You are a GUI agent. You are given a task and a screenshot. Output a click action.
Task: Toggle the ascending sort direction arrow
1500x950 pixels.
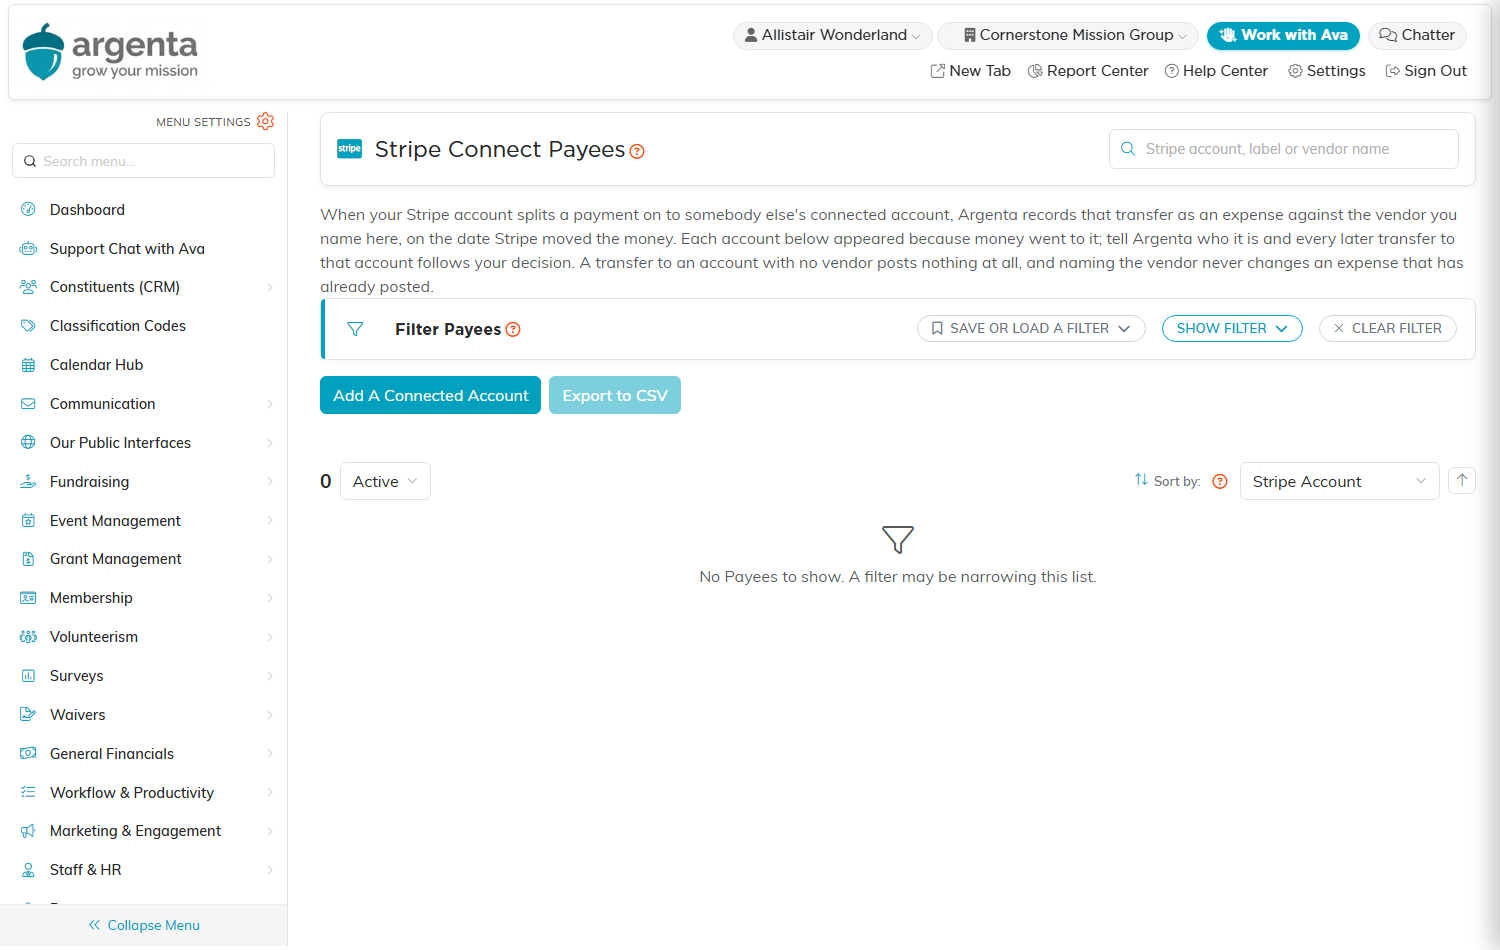coord(1462,481)
